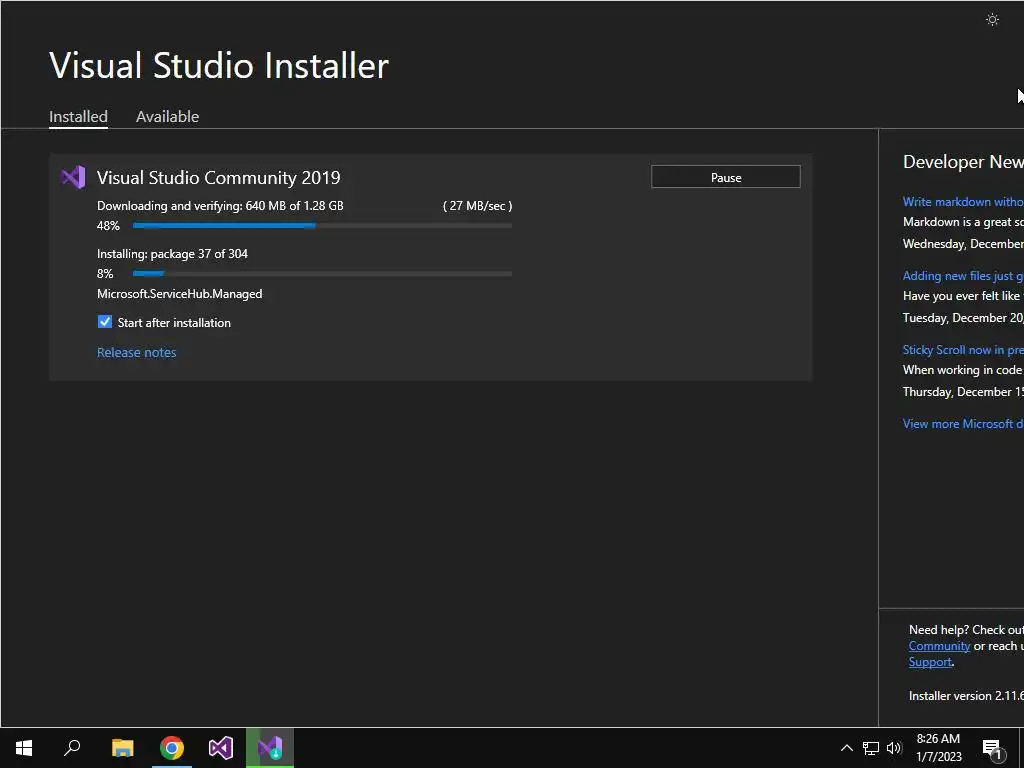Click Microsoft.ServiceHub.Managed package text
This screenshot has height=768, width=1024.
180,294
